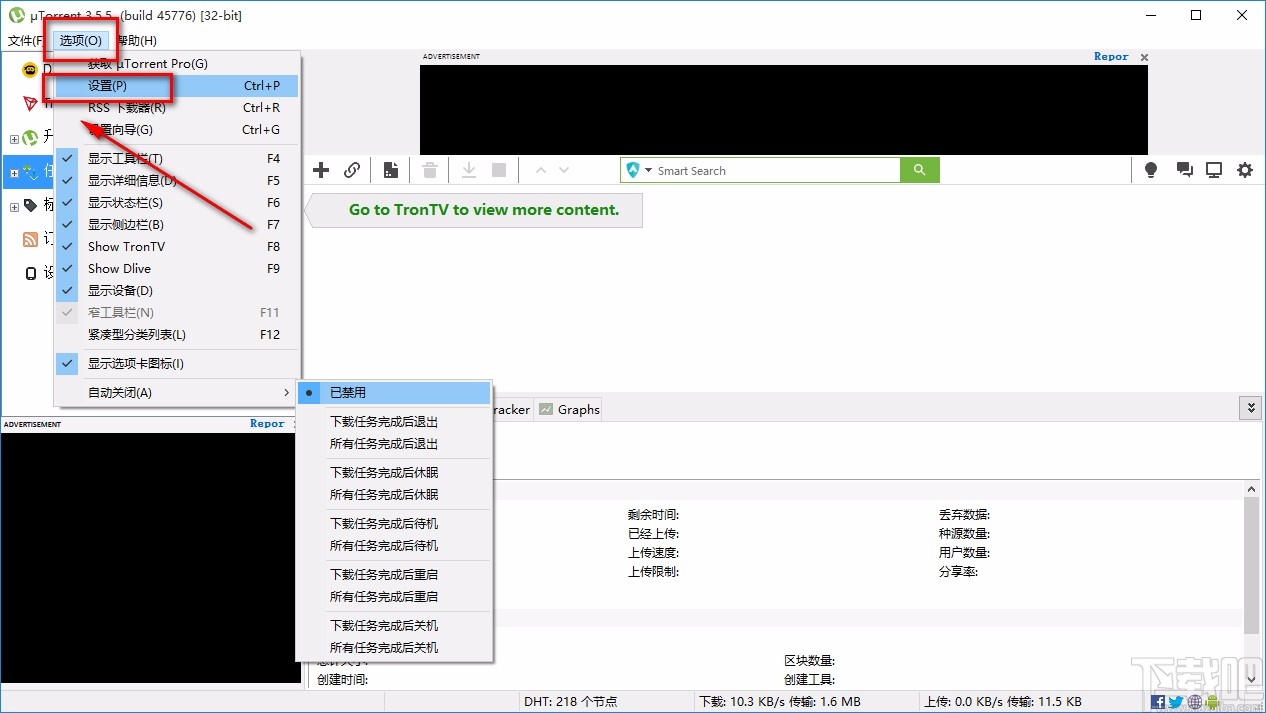The image size is (1266, 713).
Task: Expand the upgrade tree node in the sidebar
Action: pos(14,139)
